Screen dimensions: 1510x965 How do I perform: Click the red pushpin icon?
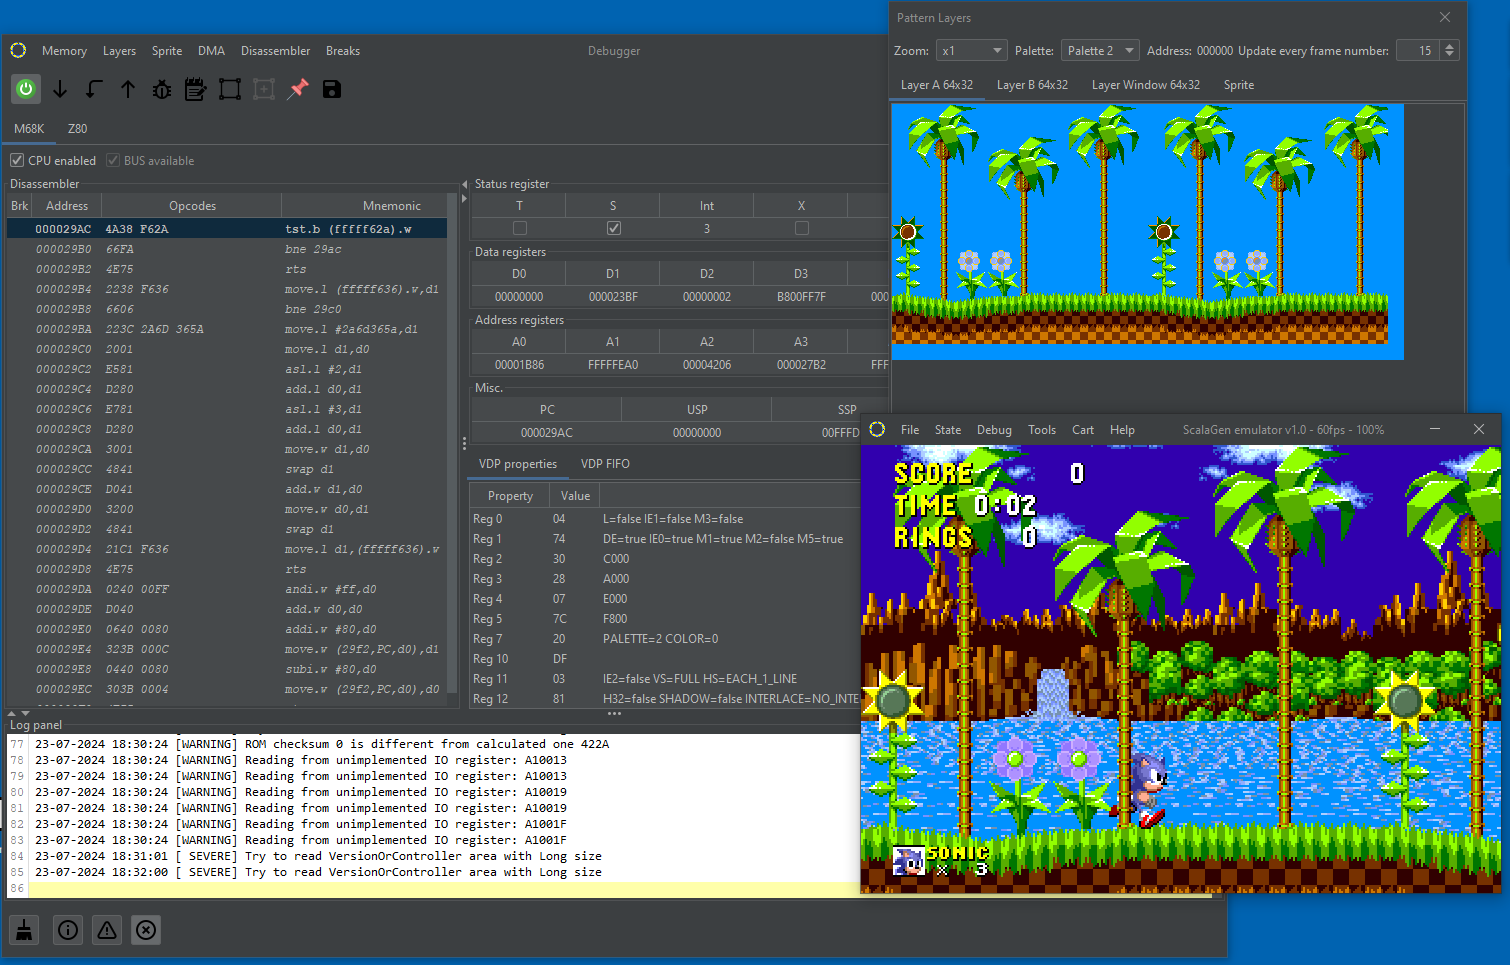tap(298, 89)
